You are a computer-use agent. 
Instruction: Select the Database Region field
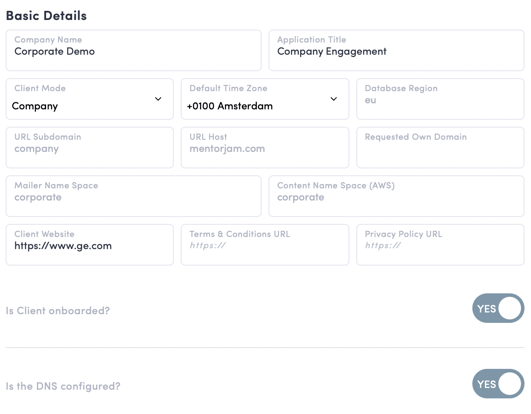440,99
